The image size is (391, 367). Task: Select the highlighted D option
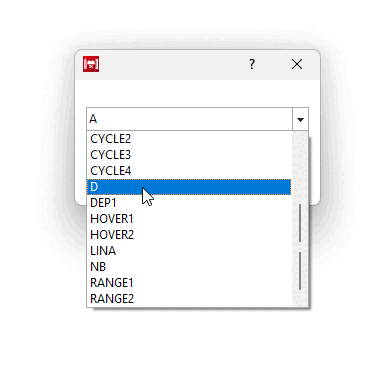click(189, 187)
